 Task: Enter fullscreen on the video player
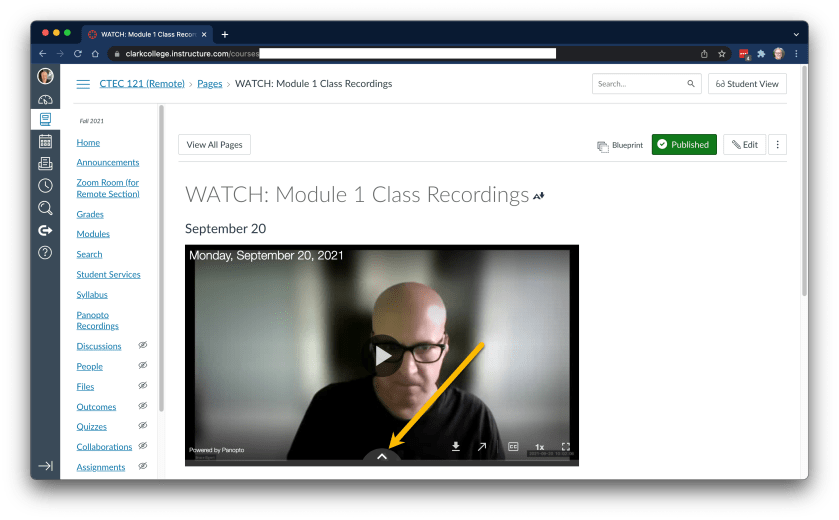tap(565, 447)
